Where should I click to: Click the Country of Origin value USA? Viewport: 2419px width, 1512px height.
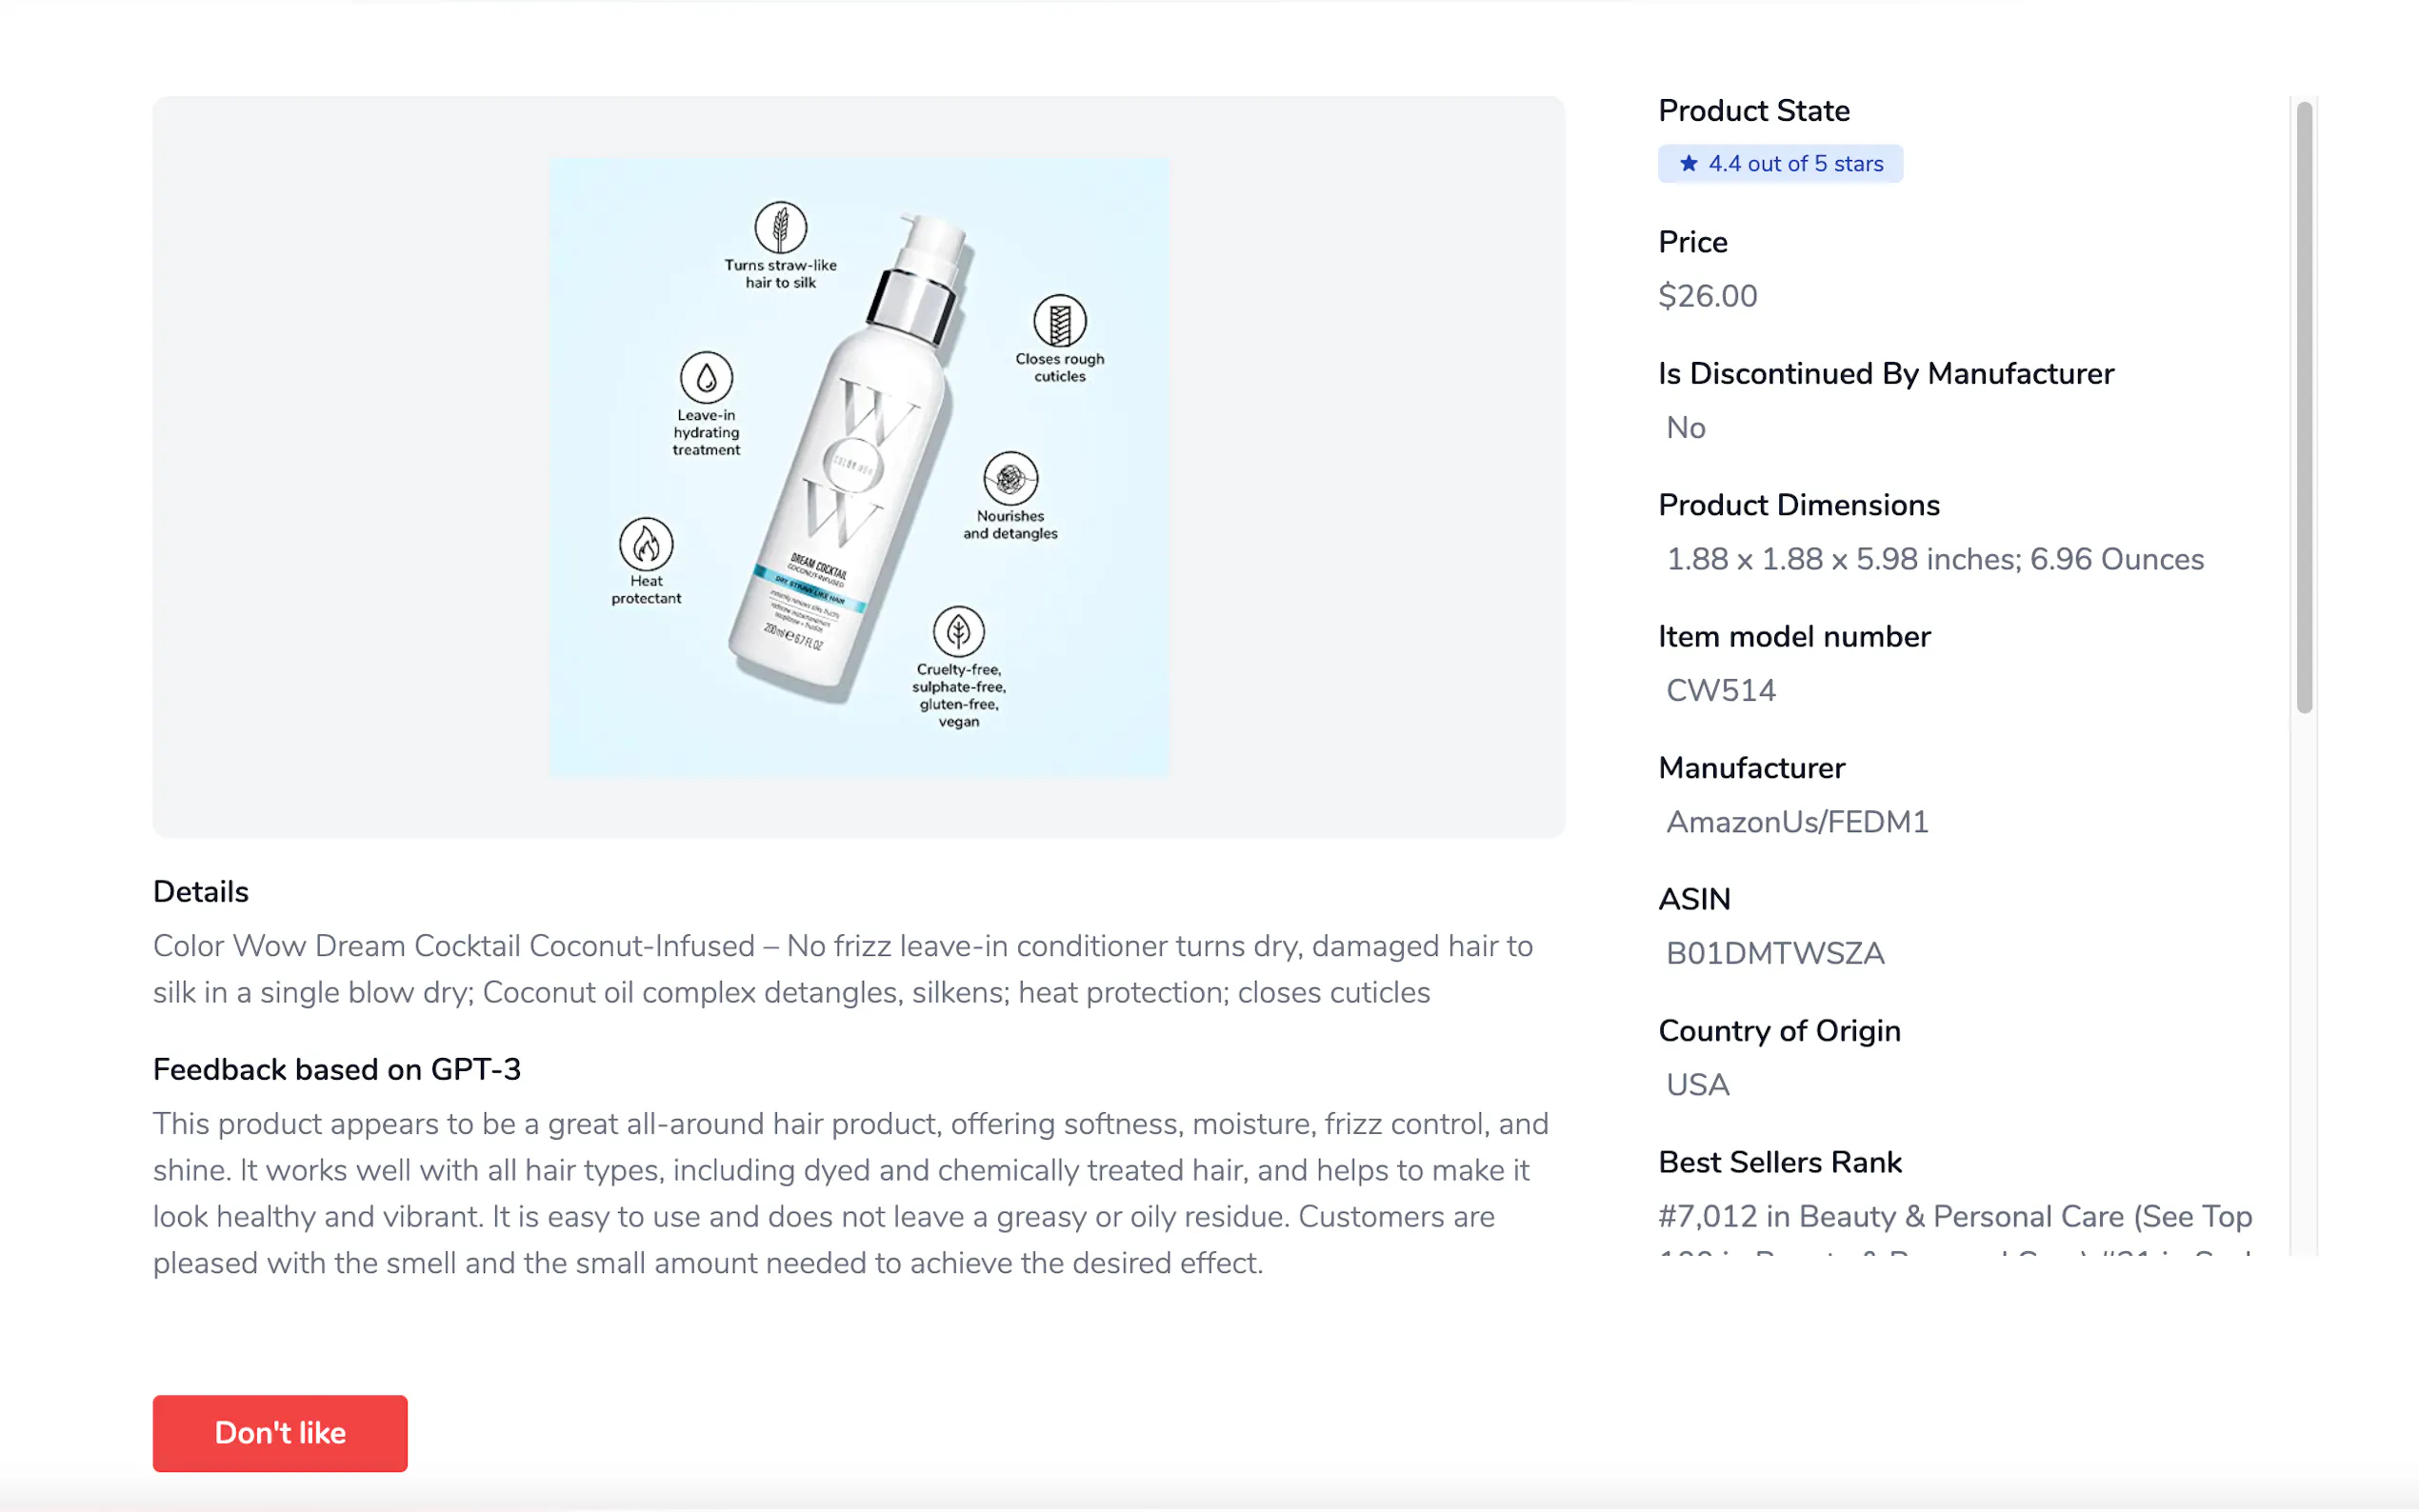pyautogui.click(x=1697, y=1085)
